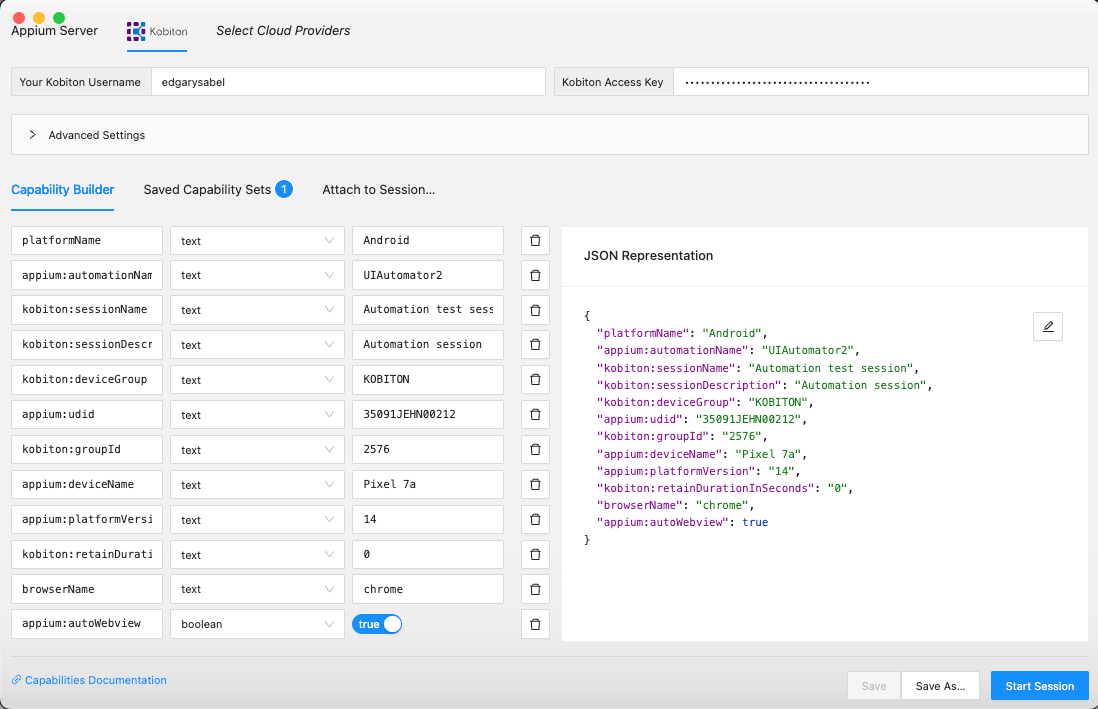
Task: Click the Kobiton Access Key field
Action: (880, 82)
